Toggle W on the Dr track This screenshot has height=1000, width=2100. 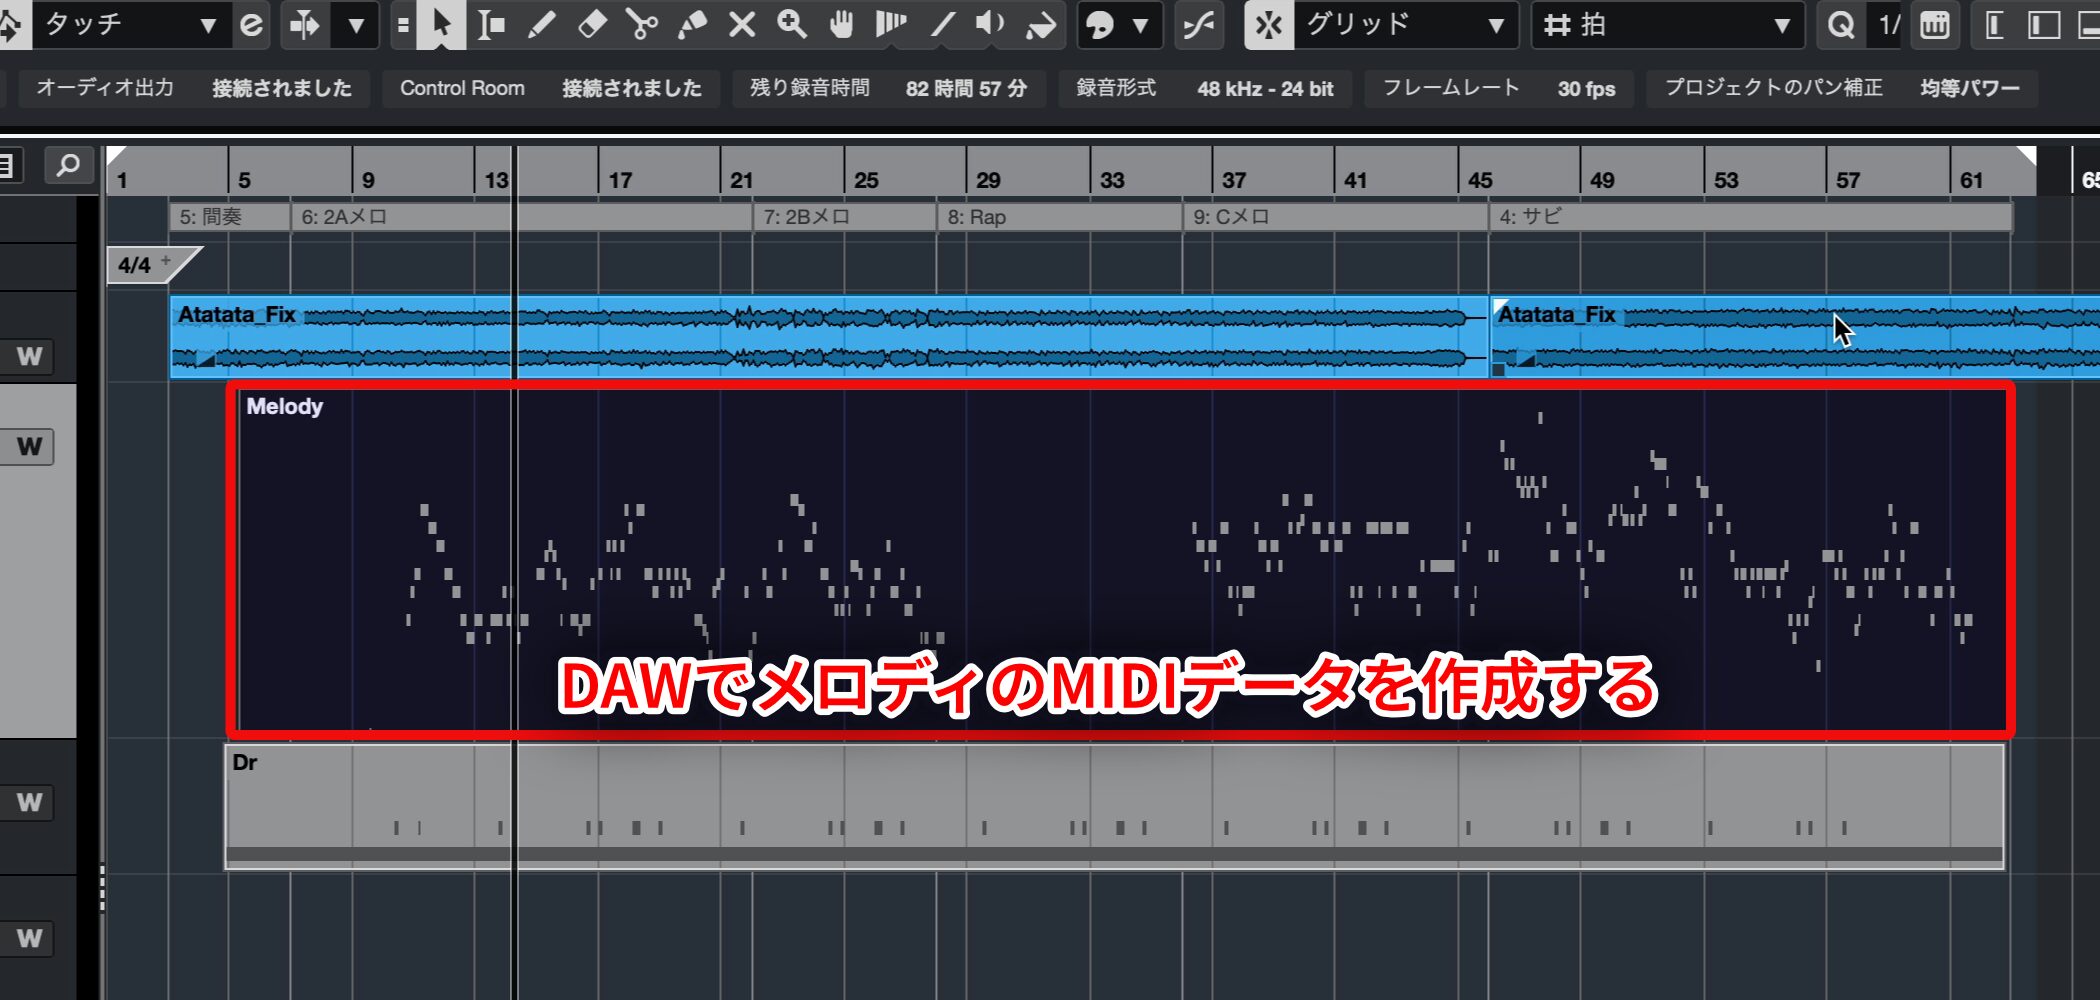click(x=29, y=802)
